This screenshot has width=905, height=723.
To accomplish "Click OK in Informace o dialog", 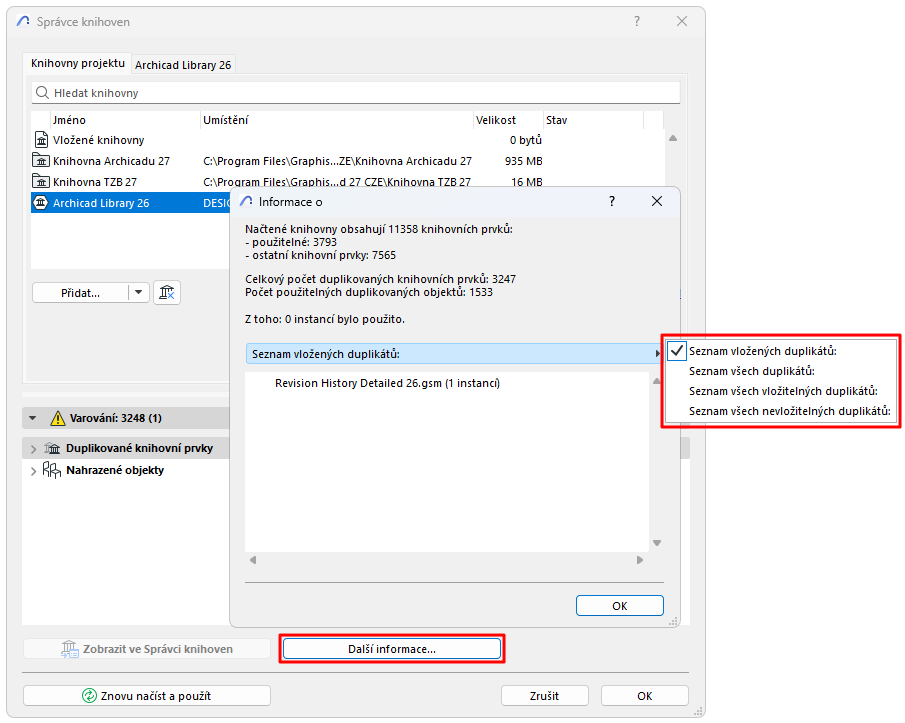I will coord(620,605).
